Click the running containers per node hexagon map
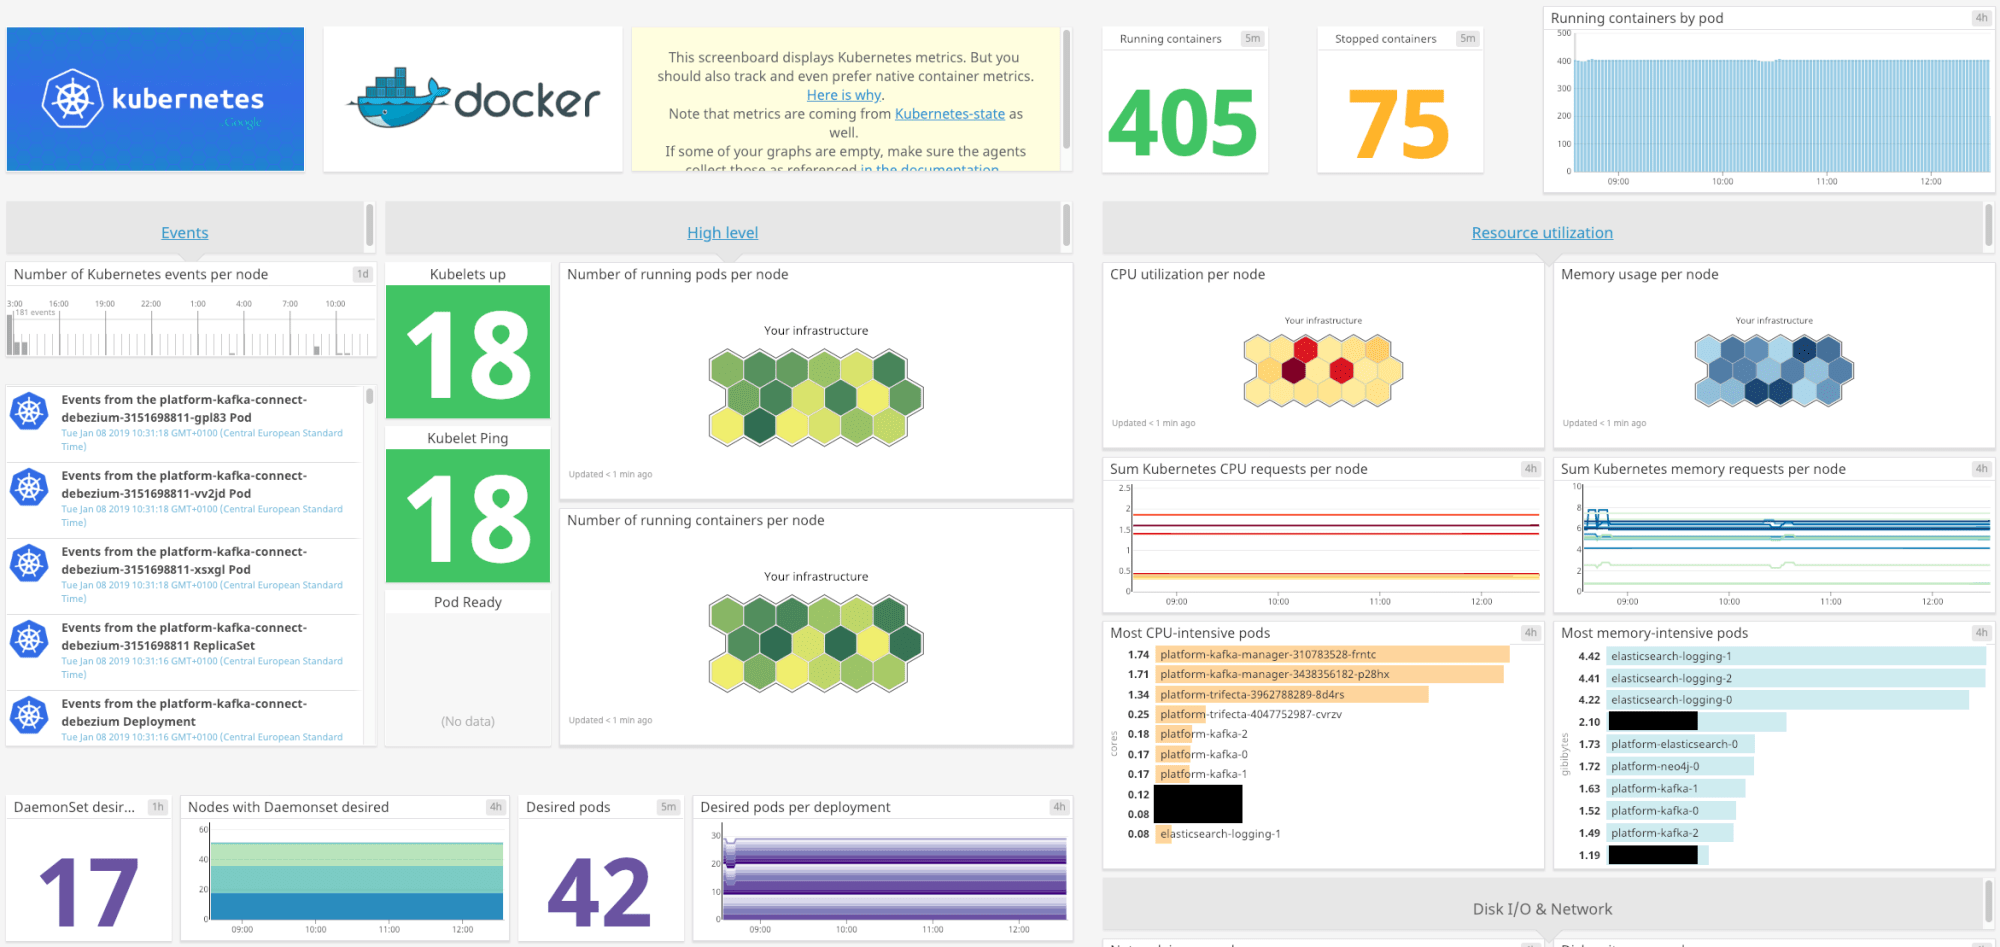The image size is (2000, 947). (x=816, y=643)
